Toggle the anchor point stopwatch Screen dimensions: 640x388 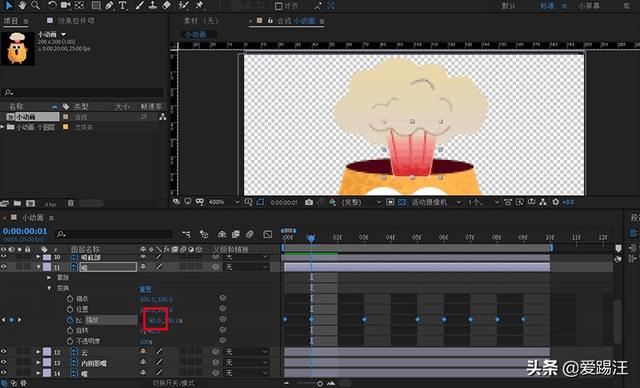click(70, 299)
